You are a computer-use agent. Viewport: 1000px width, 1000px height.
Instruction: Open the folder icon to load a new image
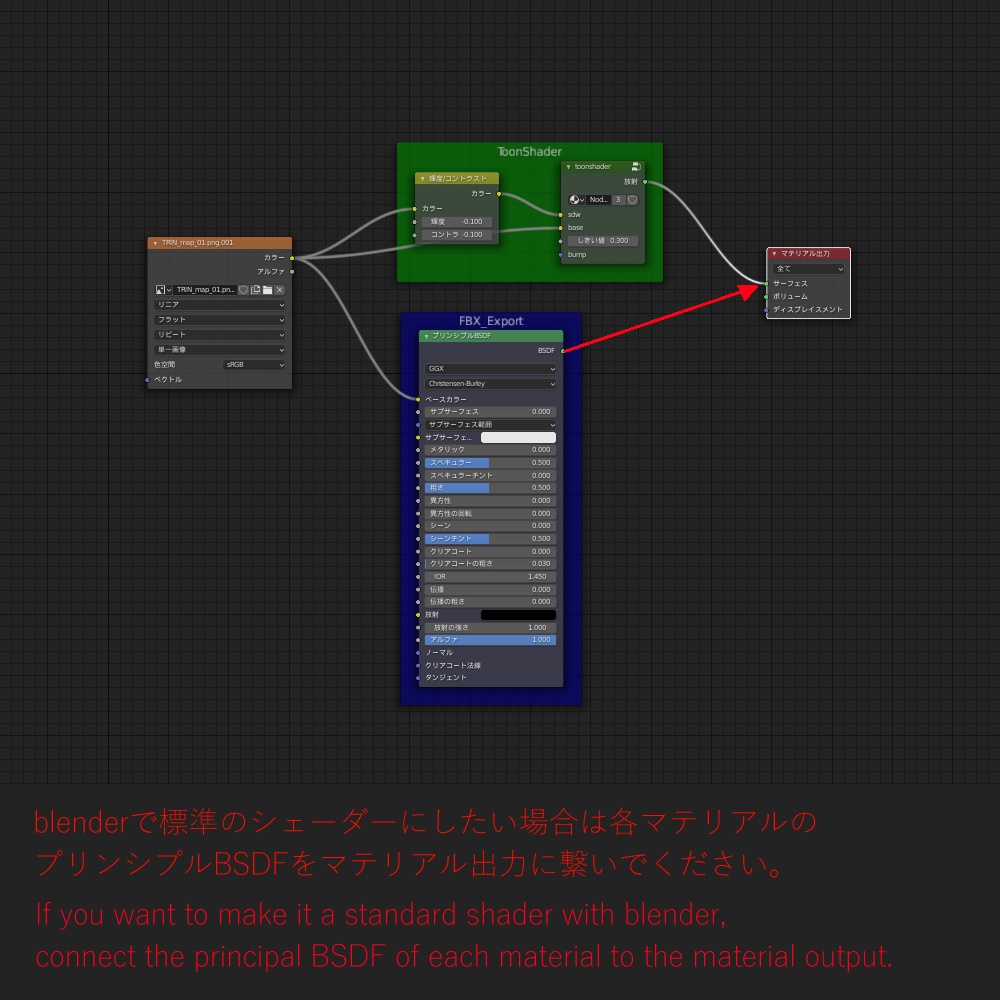pos(267,289)
